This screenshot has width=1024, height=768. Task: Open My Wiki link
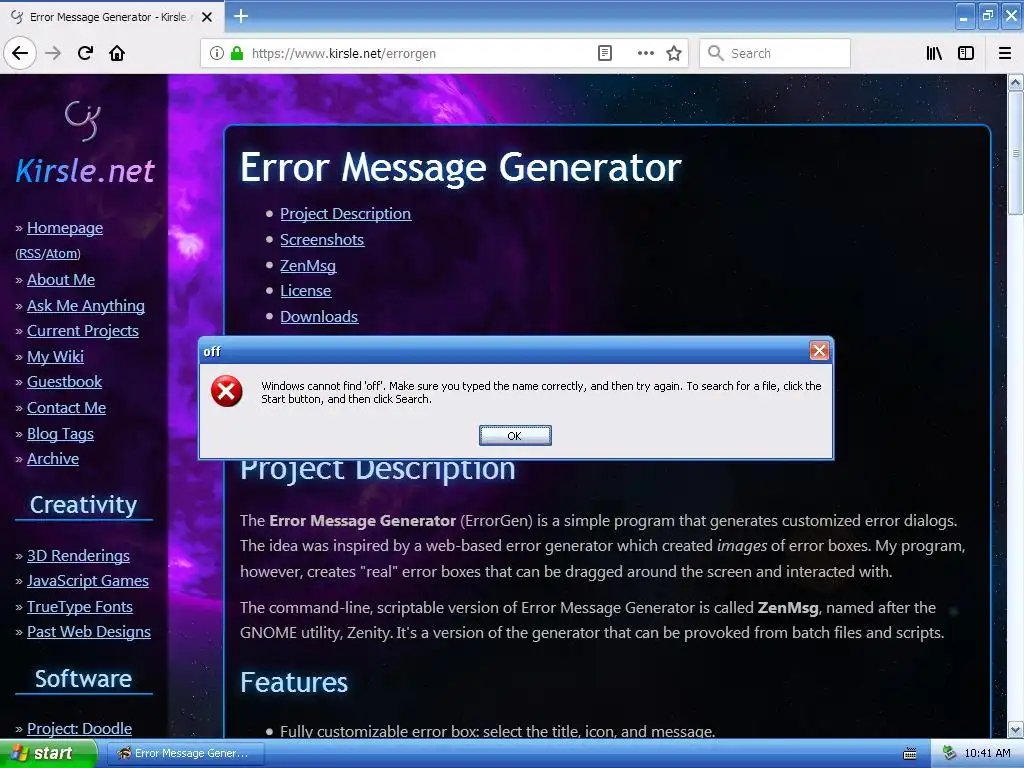click(55, 357)
